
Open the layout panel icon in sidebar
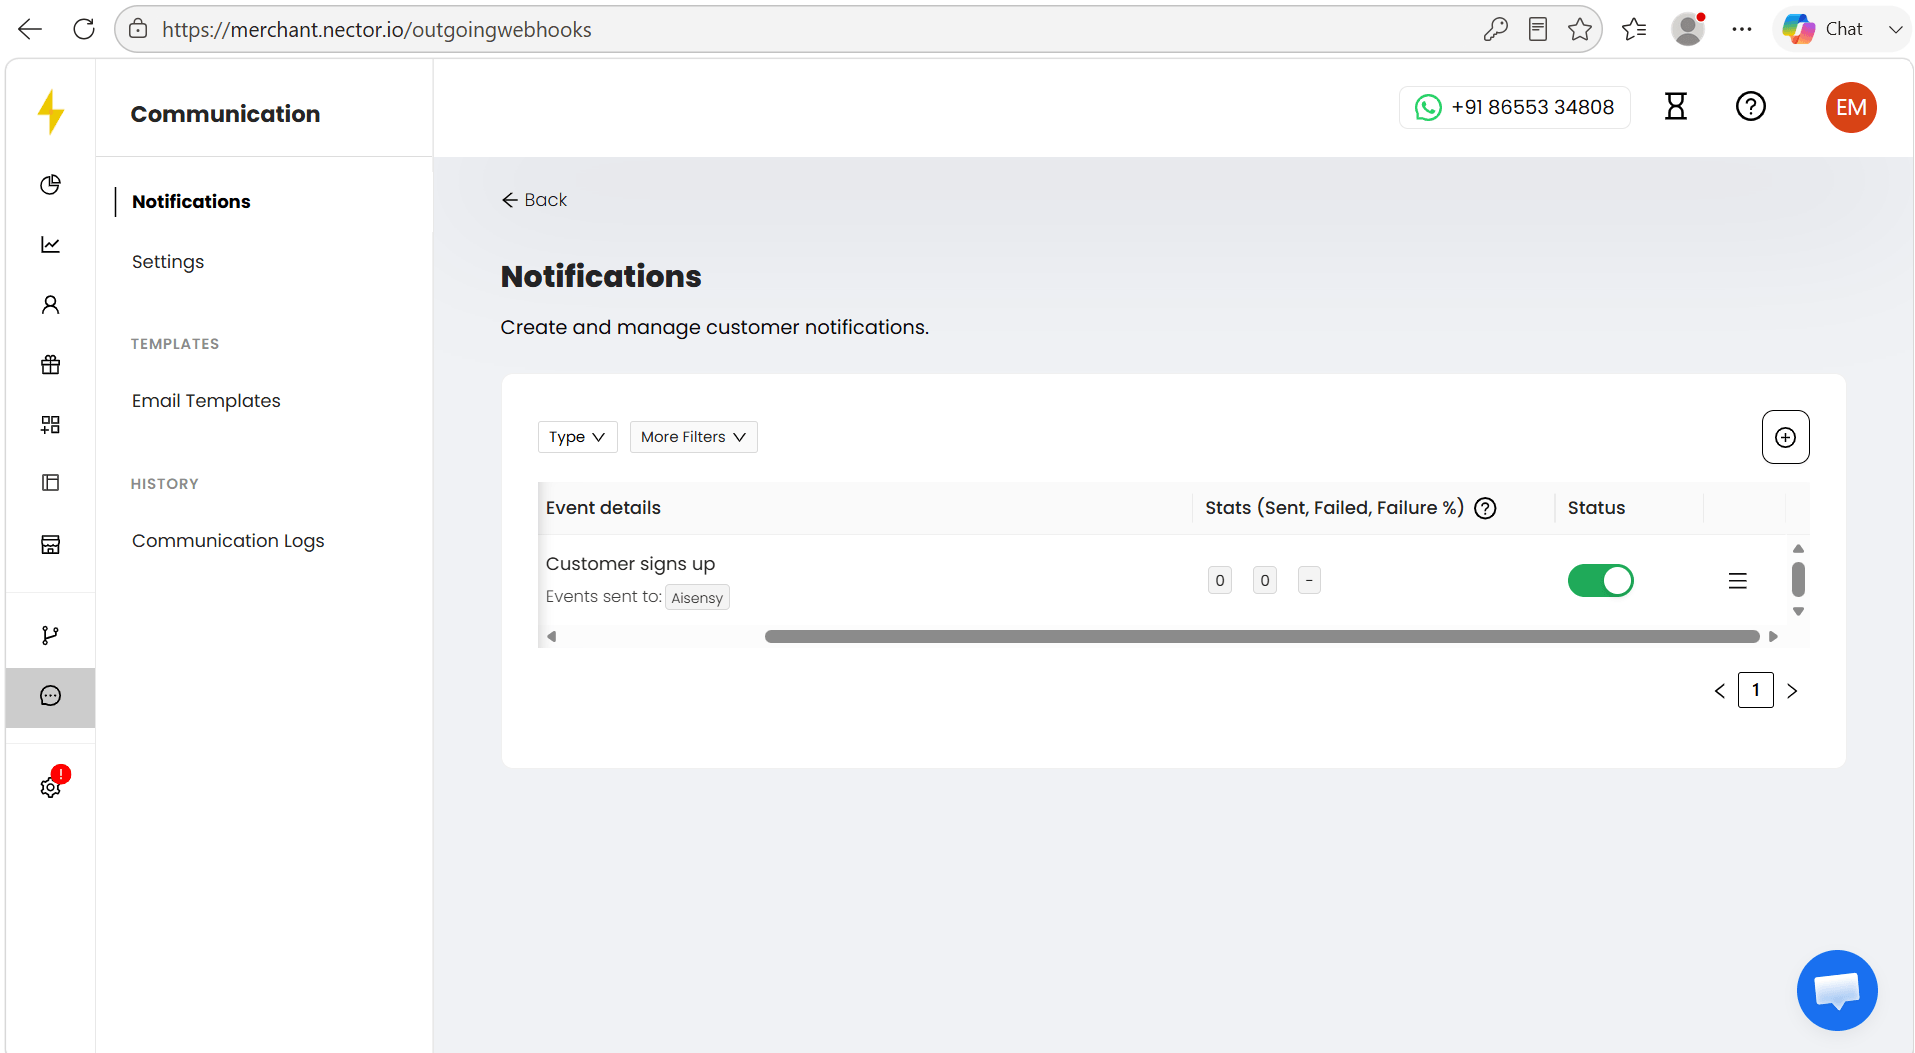point(51,483)
